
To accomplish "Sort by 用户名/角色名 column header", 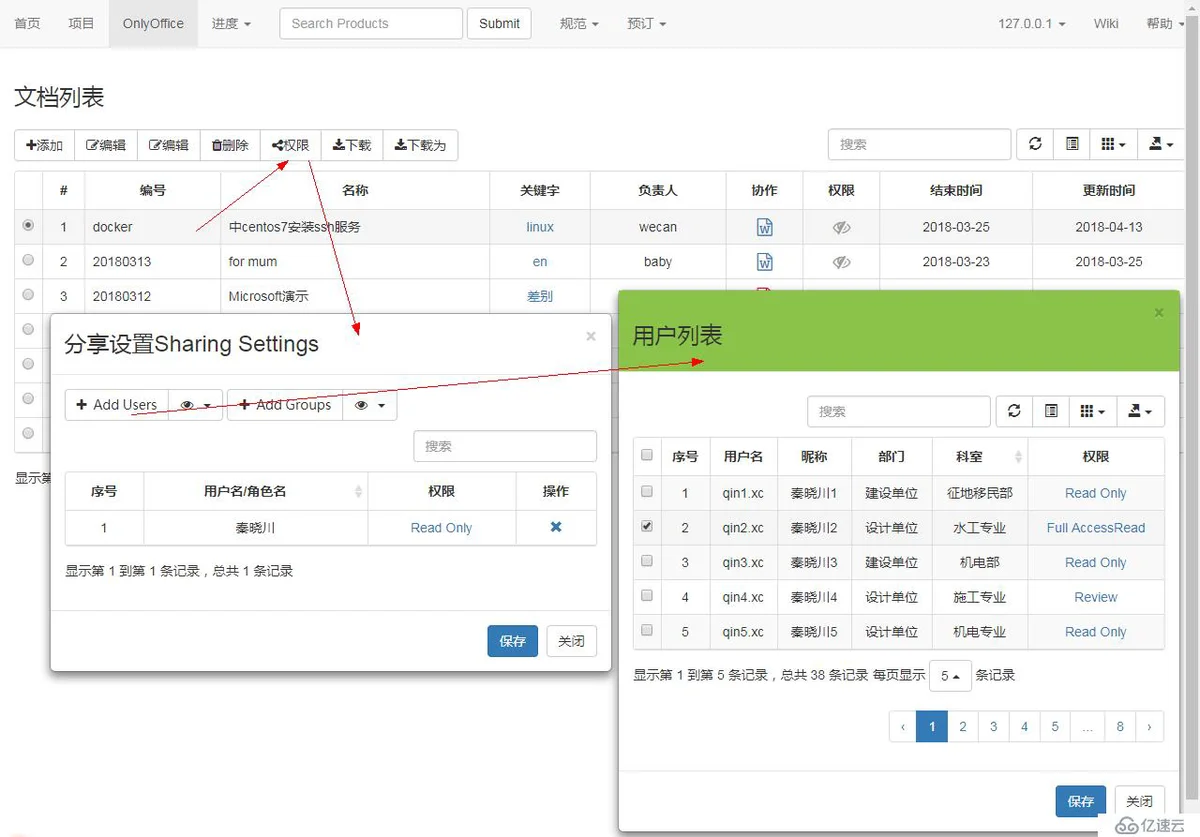I will [256, 491].
